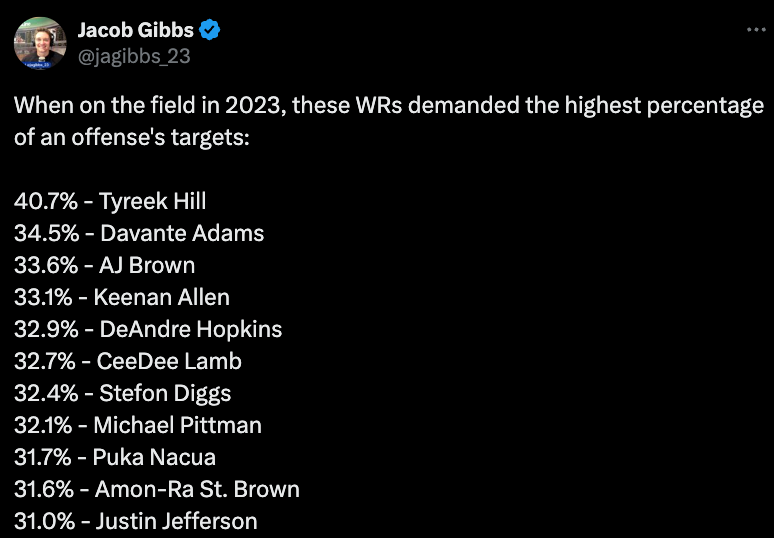Viewport: 774px width, 538px height.
Task: Click the Puka Nacua entry
Action: pyautogui.click(x=115, y=457)
